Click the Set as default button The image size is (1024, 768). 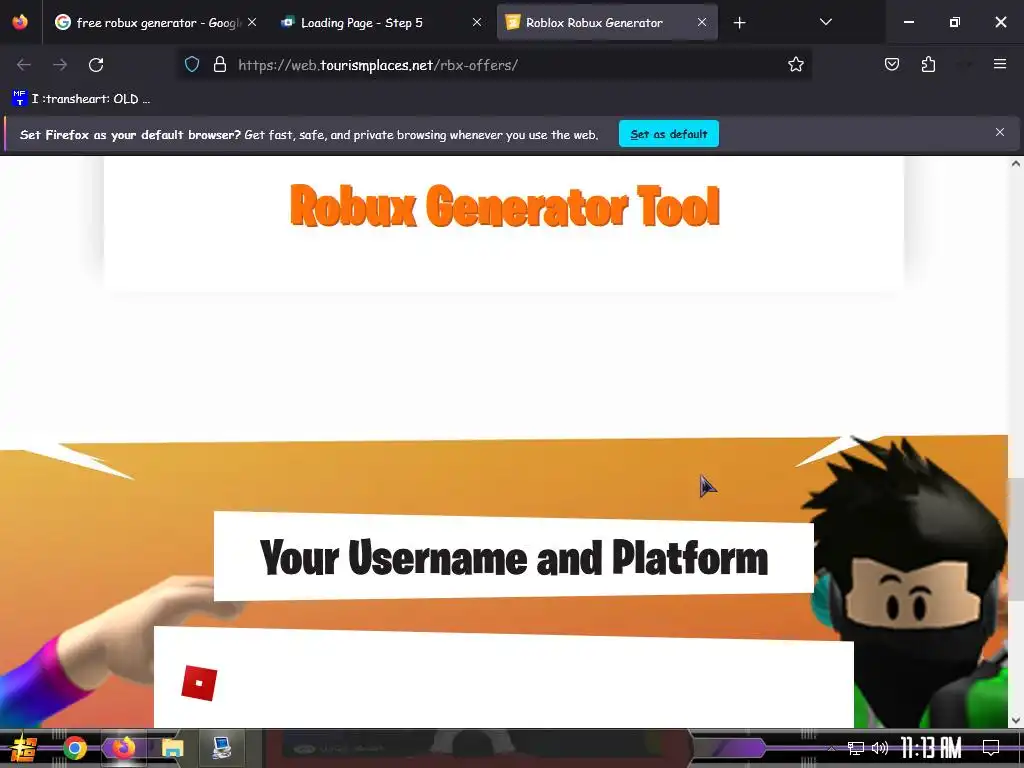tap(669, 134)
